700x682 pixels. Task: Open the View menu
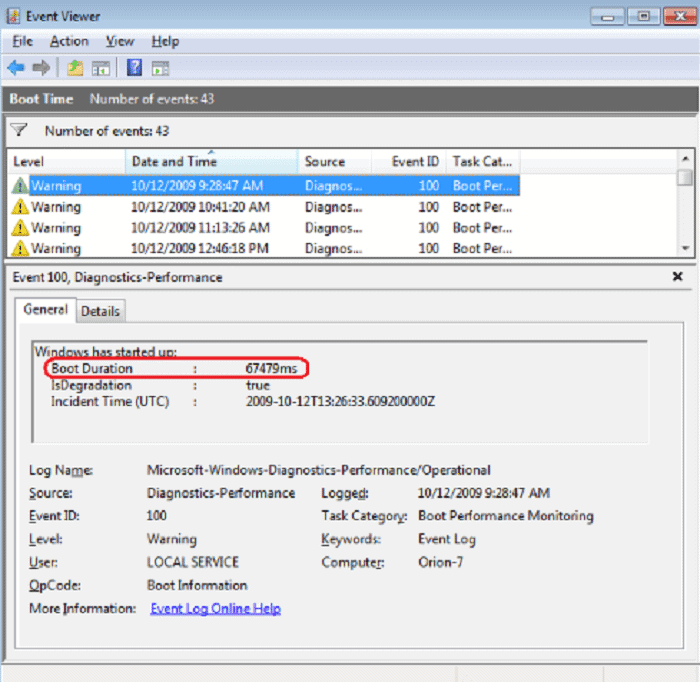coord(120,41)
